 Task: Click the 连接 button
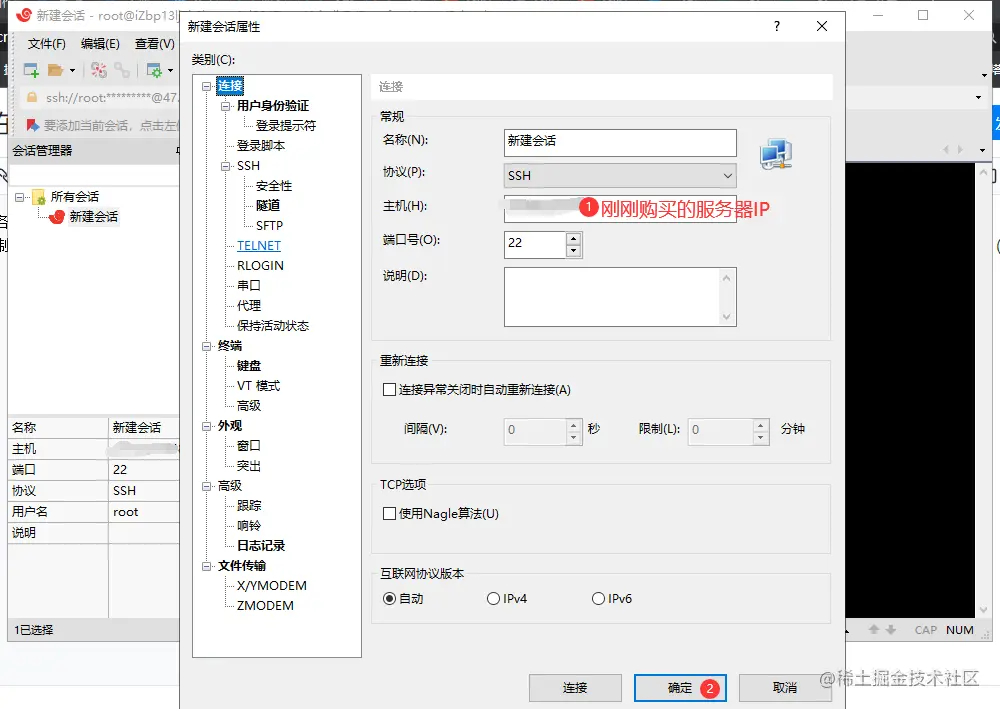pyautogui.click(x=575, y=688)
